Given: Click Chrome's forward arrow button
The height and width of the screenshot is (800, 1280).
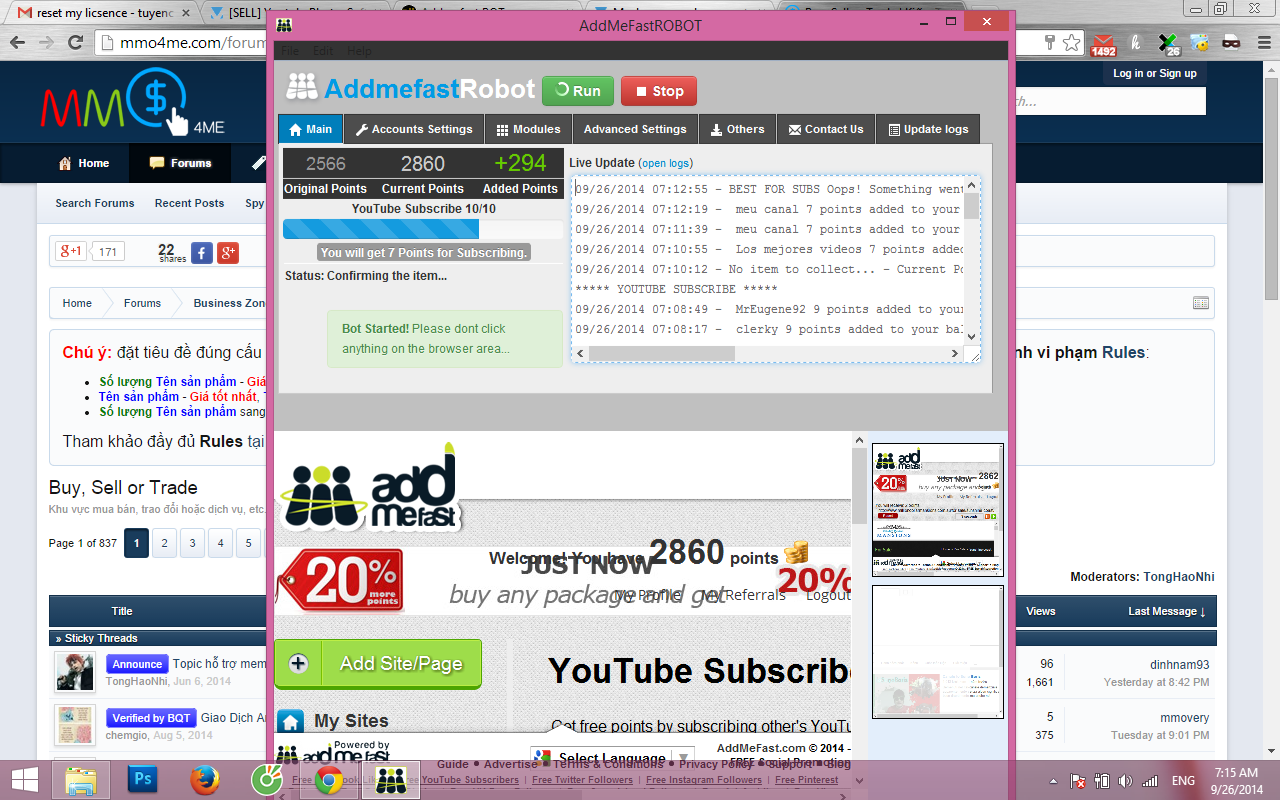Looking at the screenshot, I should pyautogui.click(x=48, y=43).
